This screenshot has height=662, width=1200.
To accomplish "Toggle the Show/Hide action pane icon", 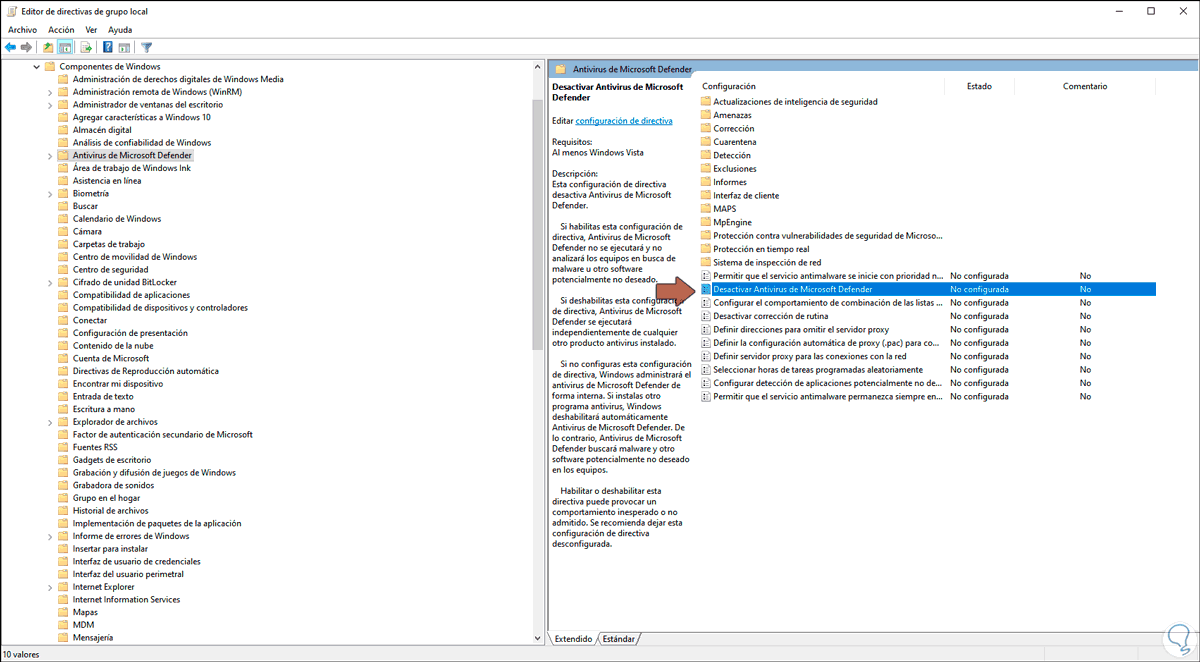I will coord(124,47).
